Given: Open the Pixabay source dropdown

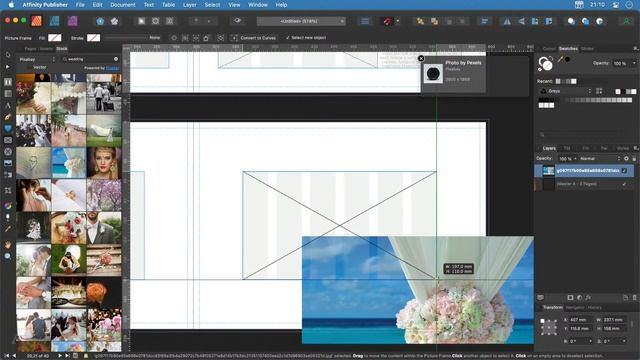Looking at the screenshot, I should pos(37,59).
